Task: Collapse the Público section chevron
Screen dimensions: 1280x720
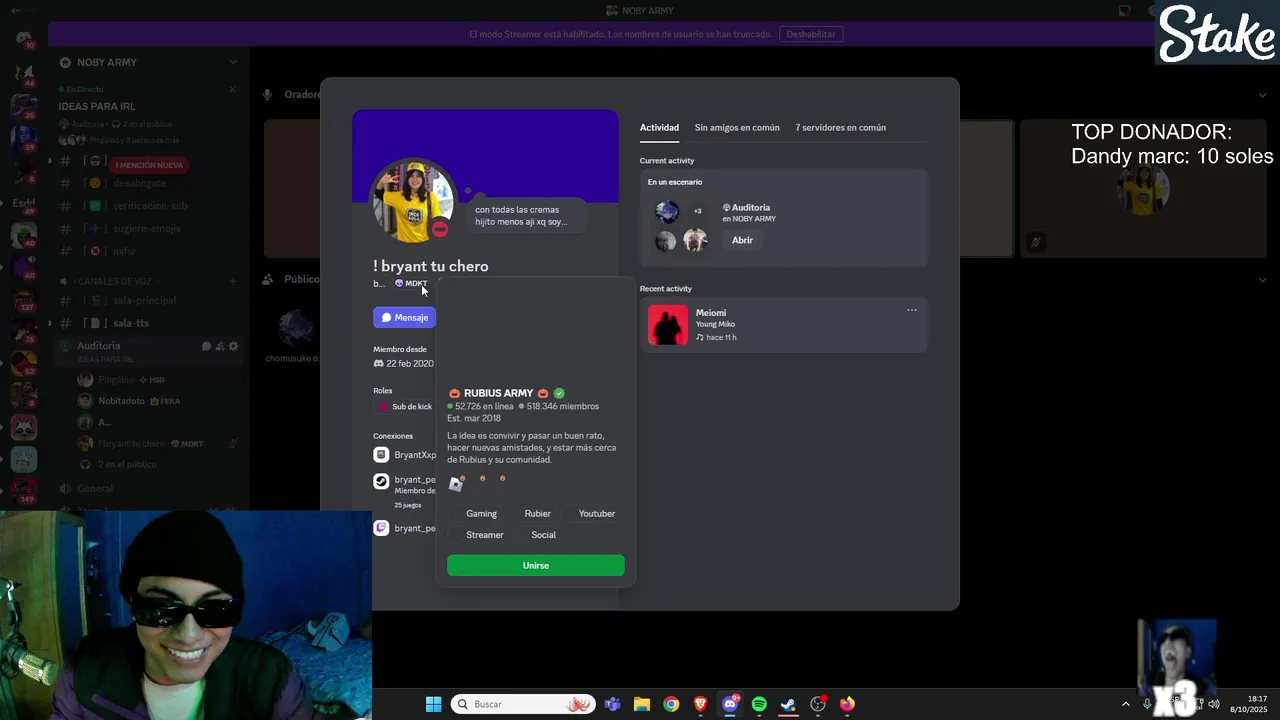Action: (x=1263, y=280)
